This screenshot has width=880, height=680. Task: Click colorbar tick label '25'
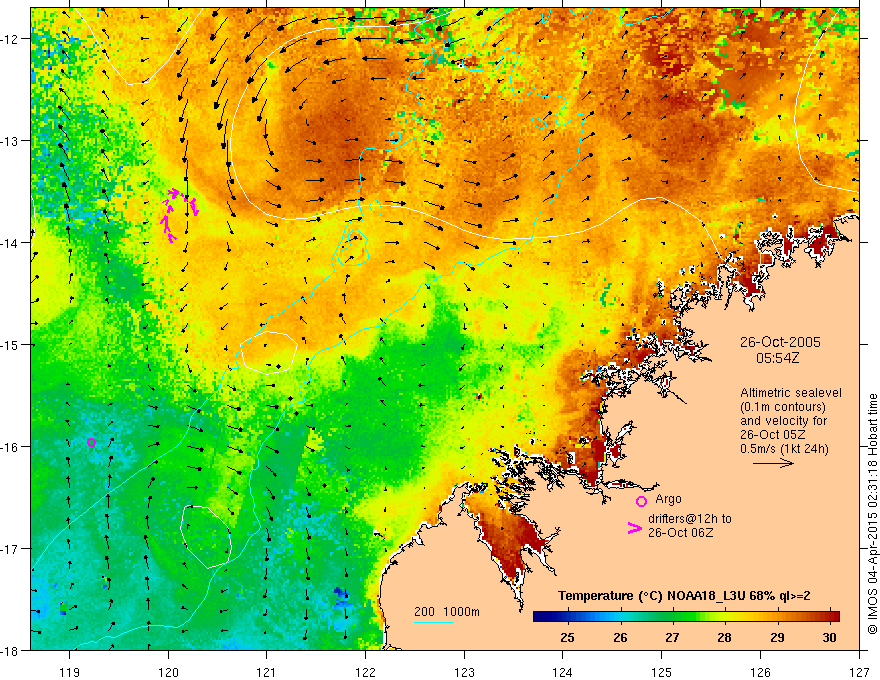[567, 637]
